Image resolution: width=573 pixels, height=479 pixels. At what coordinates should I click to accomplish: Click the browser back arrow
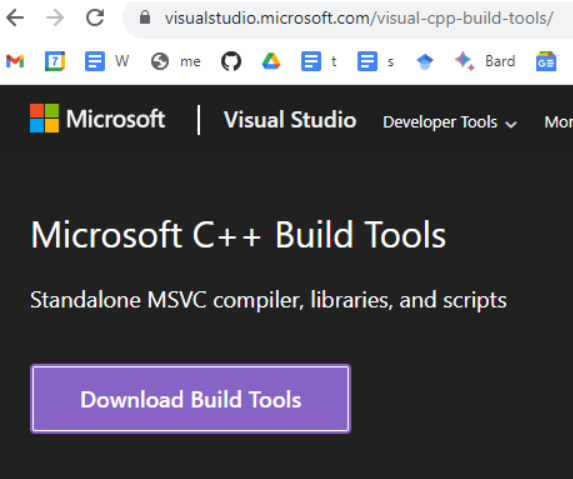coord(15,18)
